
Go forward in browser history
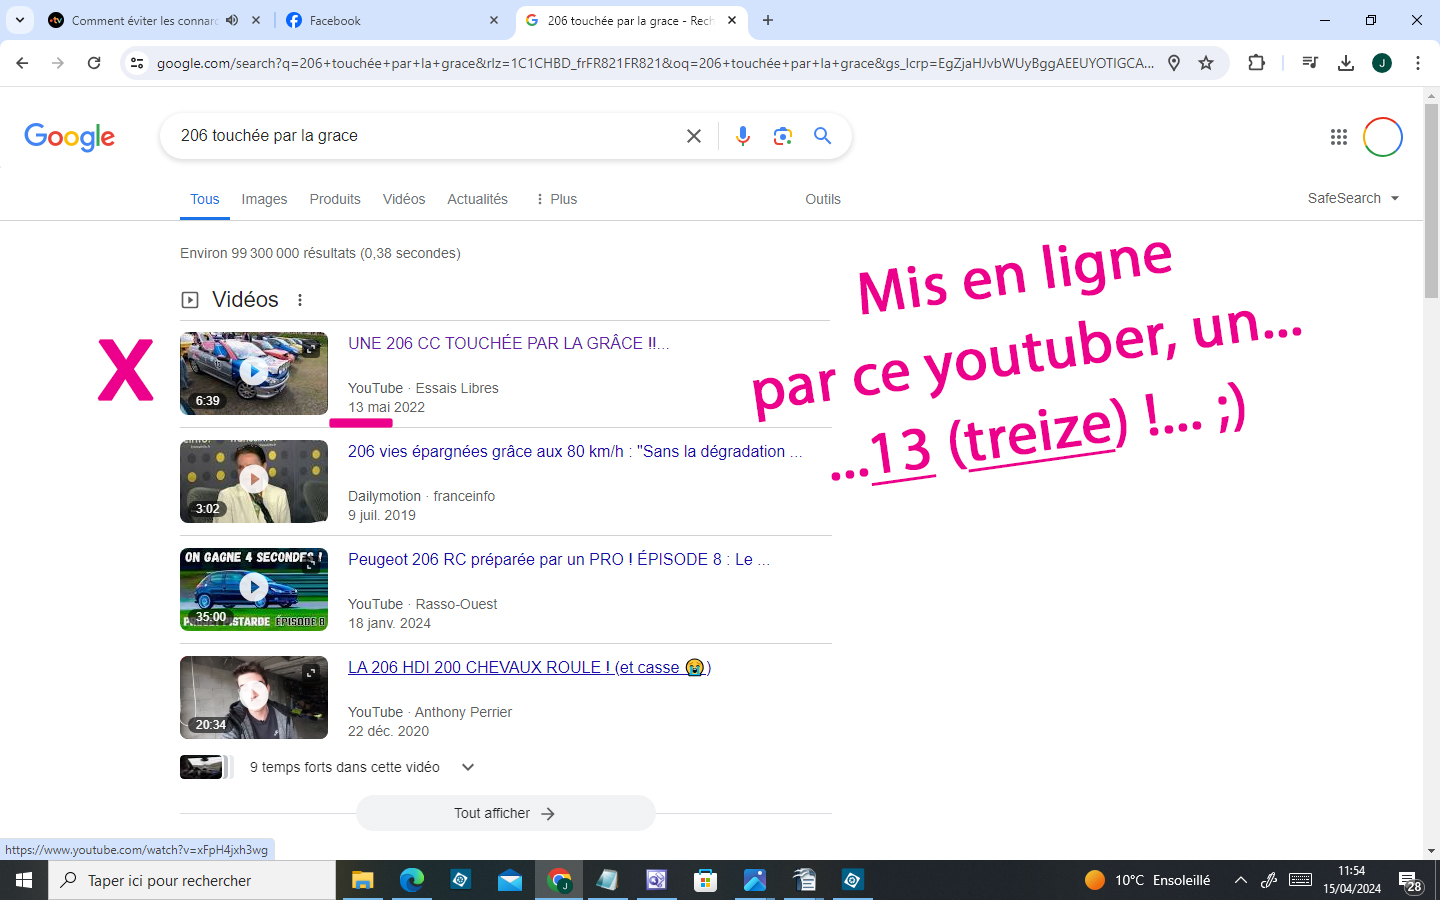[x=58, y=63]
